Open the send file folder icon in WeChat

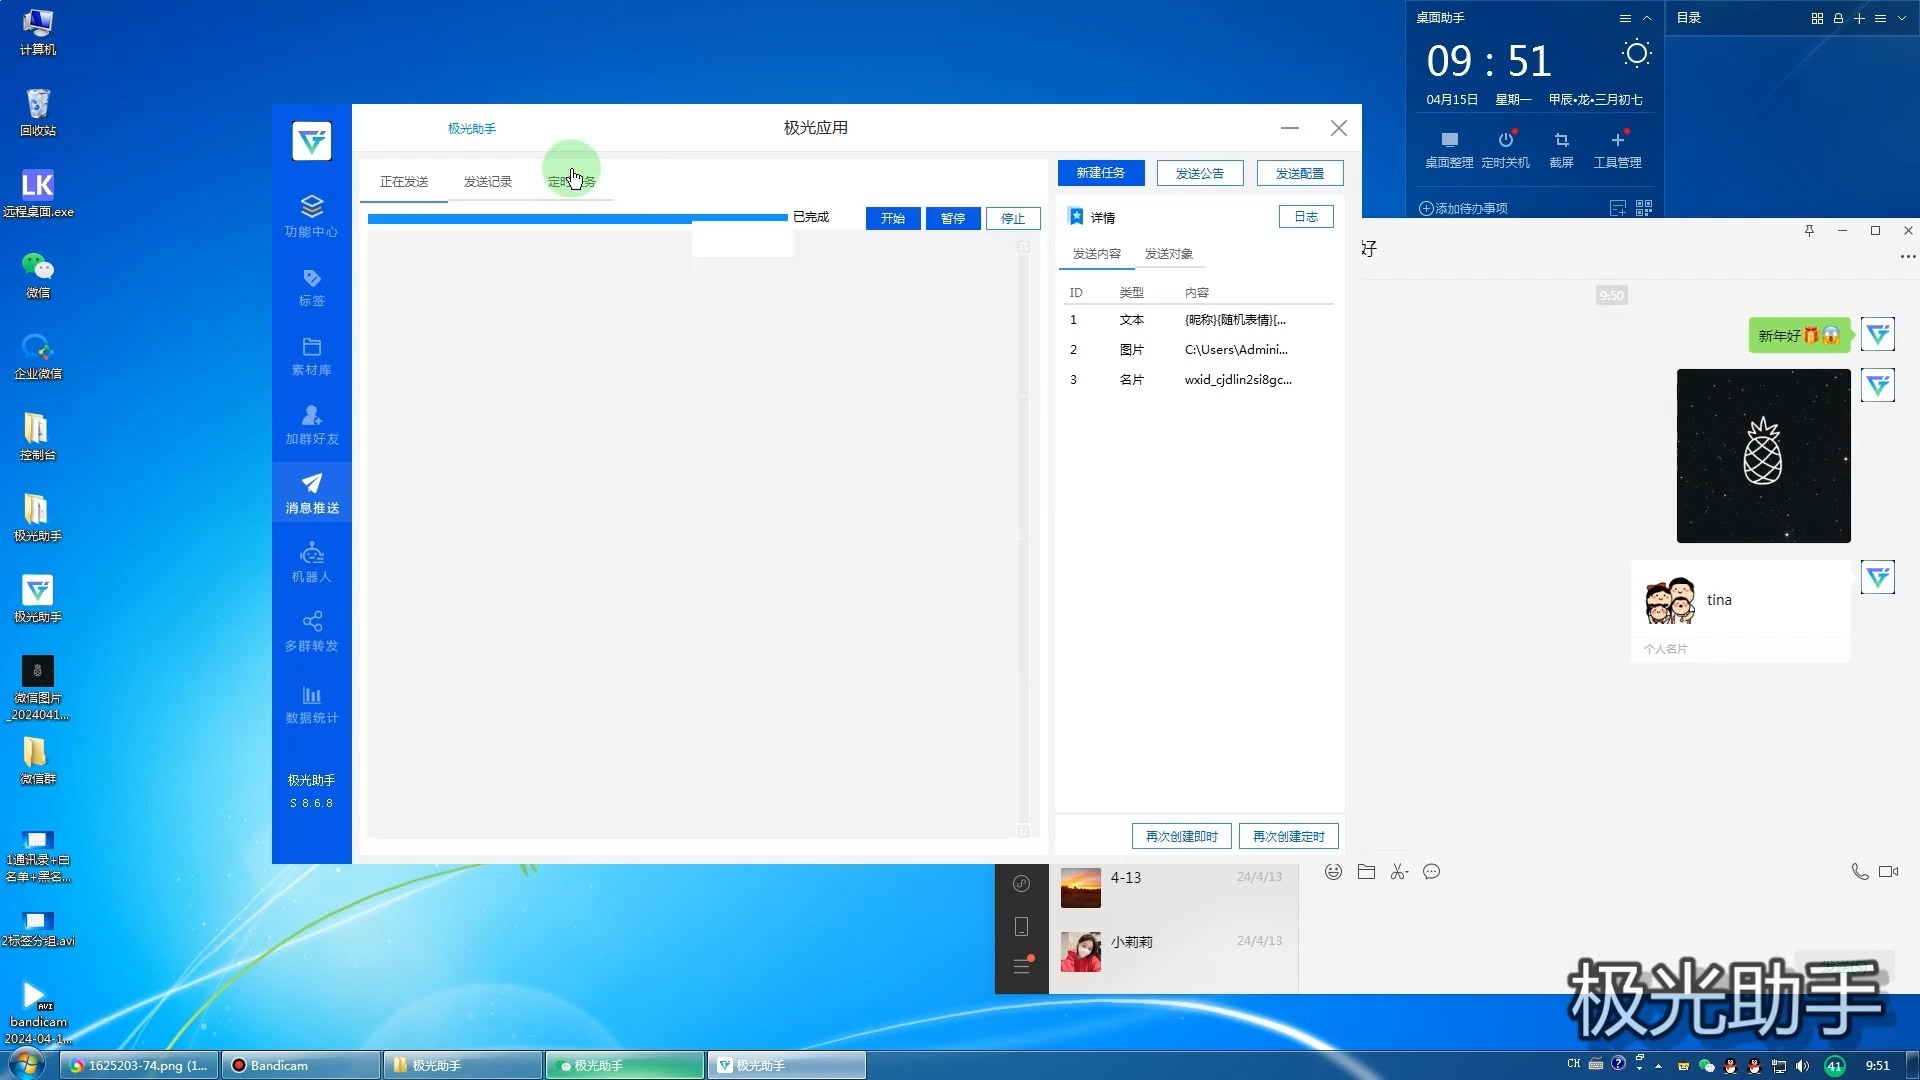coord(1366,872)
